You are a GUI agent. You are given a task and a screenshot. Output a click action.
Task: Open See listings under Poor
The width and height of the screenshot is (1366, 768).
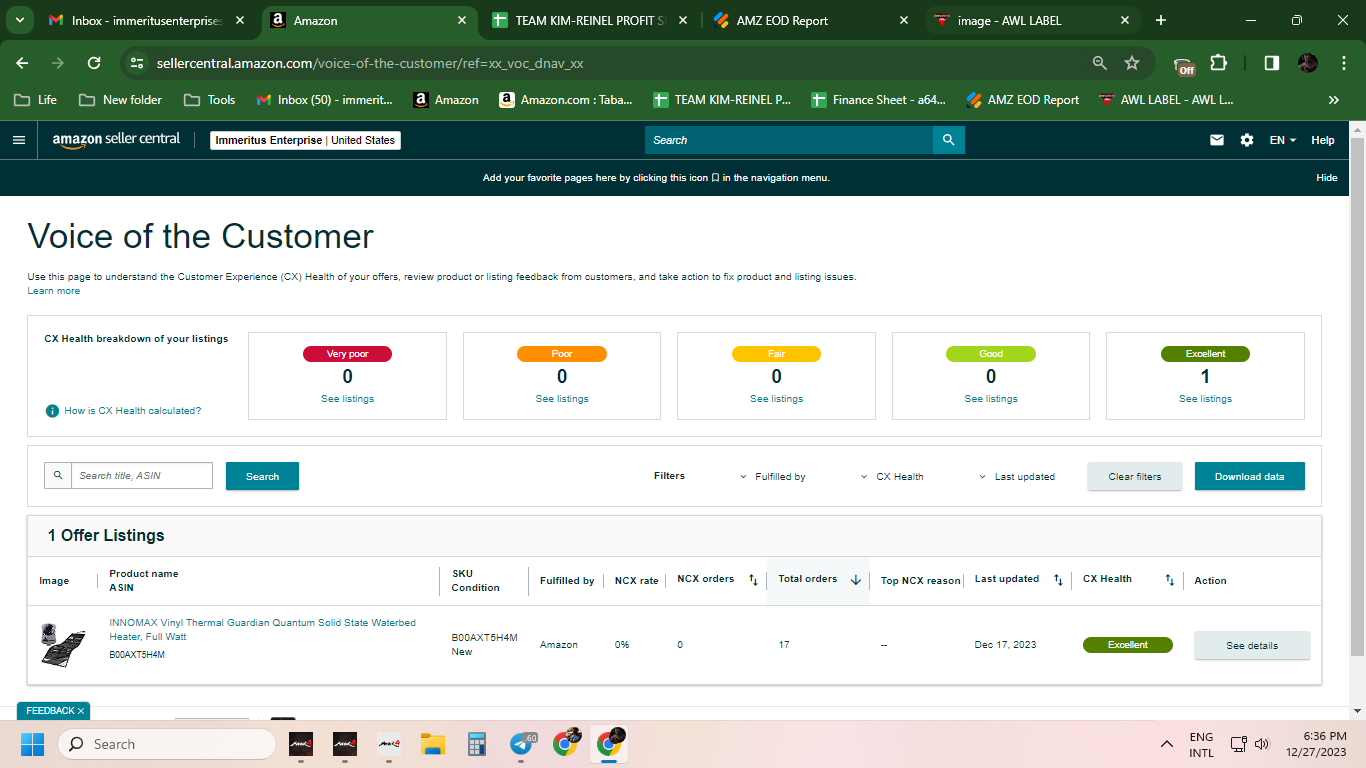coord(562,399)
